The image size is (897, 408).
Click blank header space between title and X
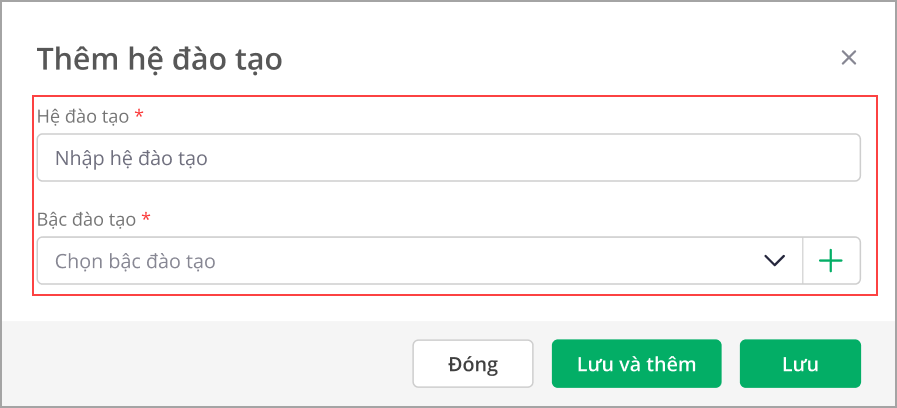click(560, 60)
